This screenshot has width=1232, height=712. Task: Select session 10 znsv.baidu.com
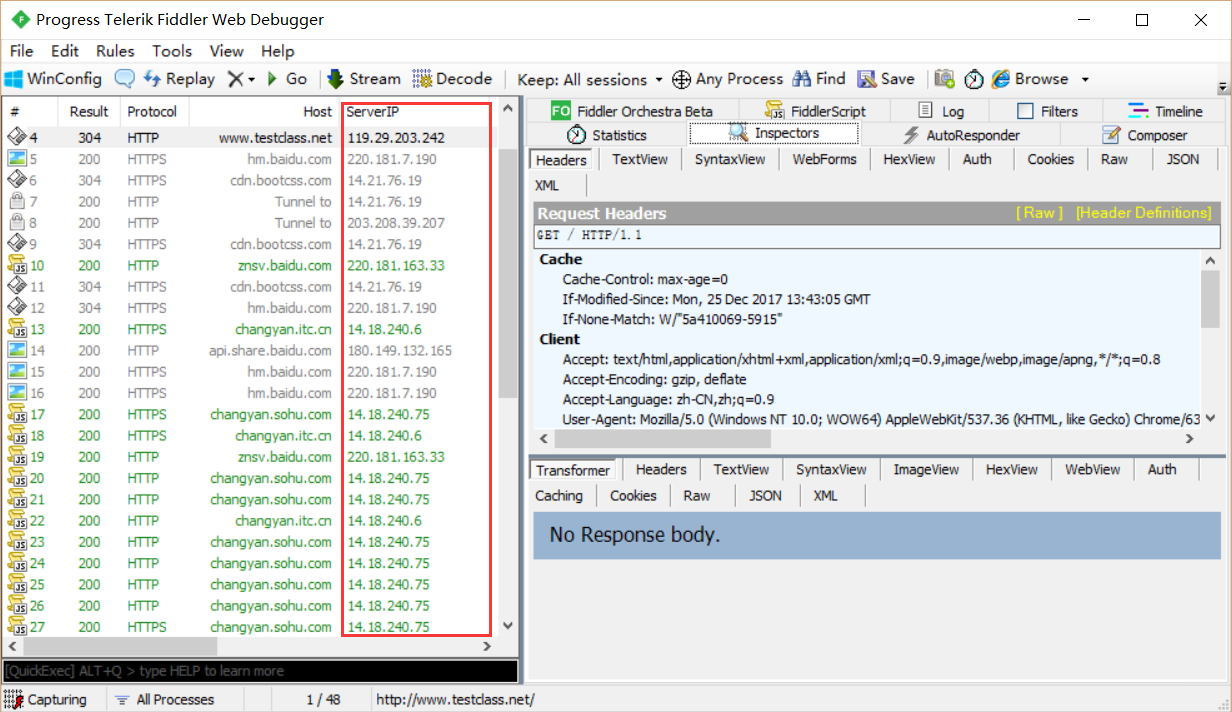(248, 265)
